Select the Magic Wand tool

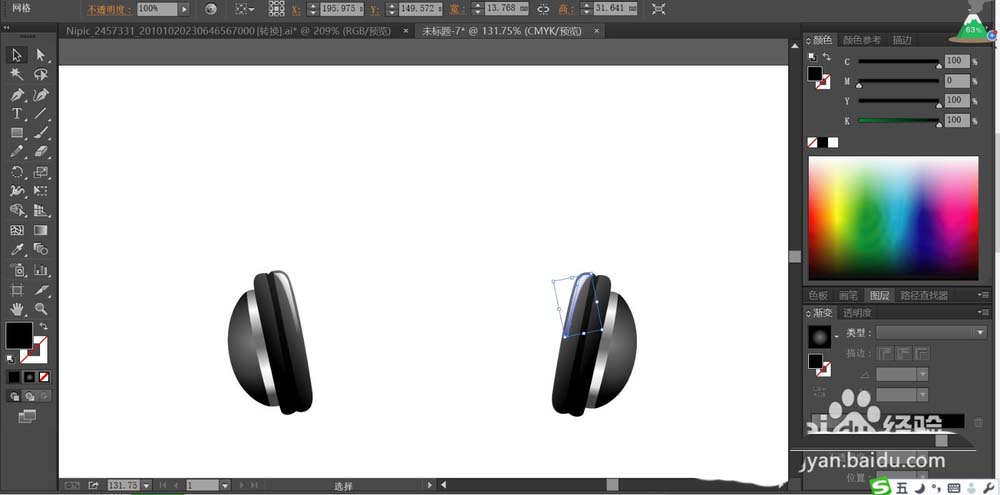pos(17,75)
